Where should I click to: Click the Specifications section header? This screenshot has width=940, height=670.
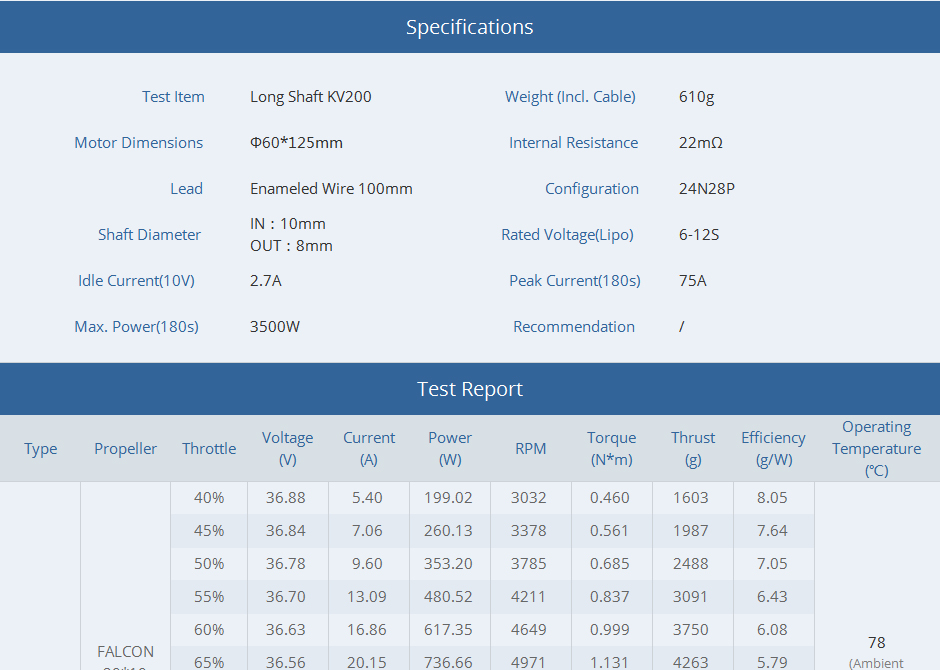pyautogui.click(x=469, y=27)
